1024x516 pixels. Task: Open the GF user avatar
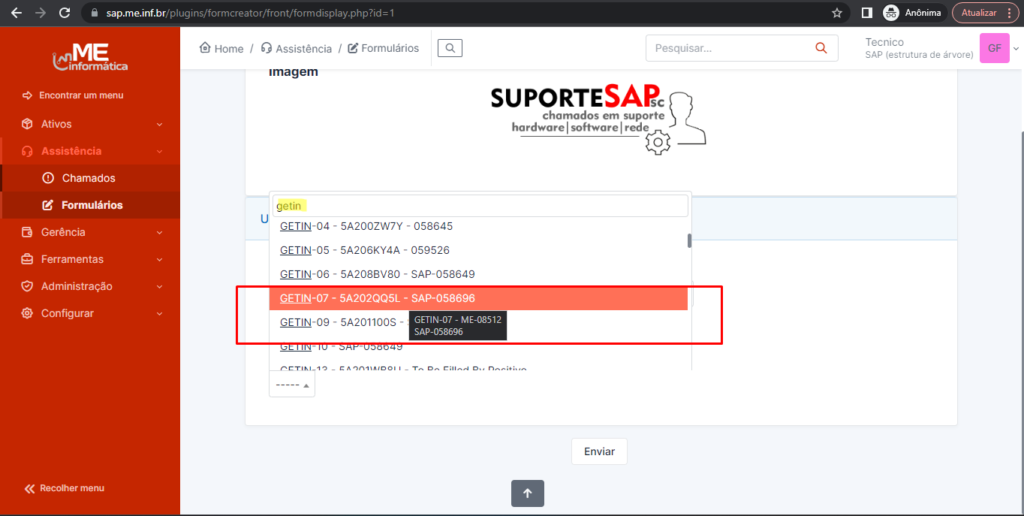995,48
